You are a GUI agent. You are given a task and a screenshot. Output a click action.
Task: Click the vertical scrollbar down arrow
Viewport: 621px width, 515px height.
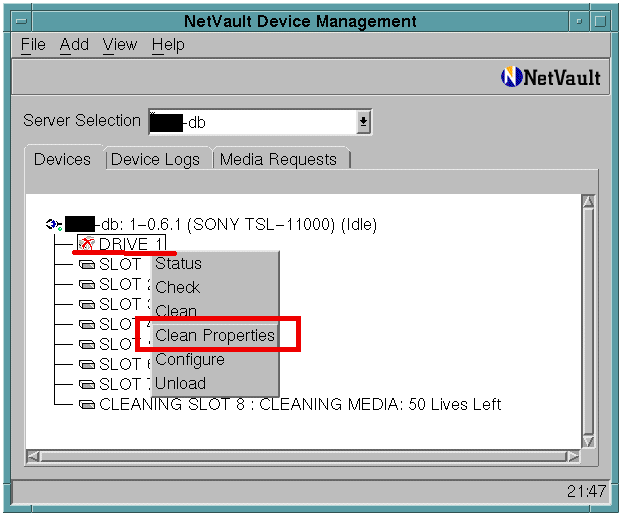pyautogui.click(x=588, y=441)
